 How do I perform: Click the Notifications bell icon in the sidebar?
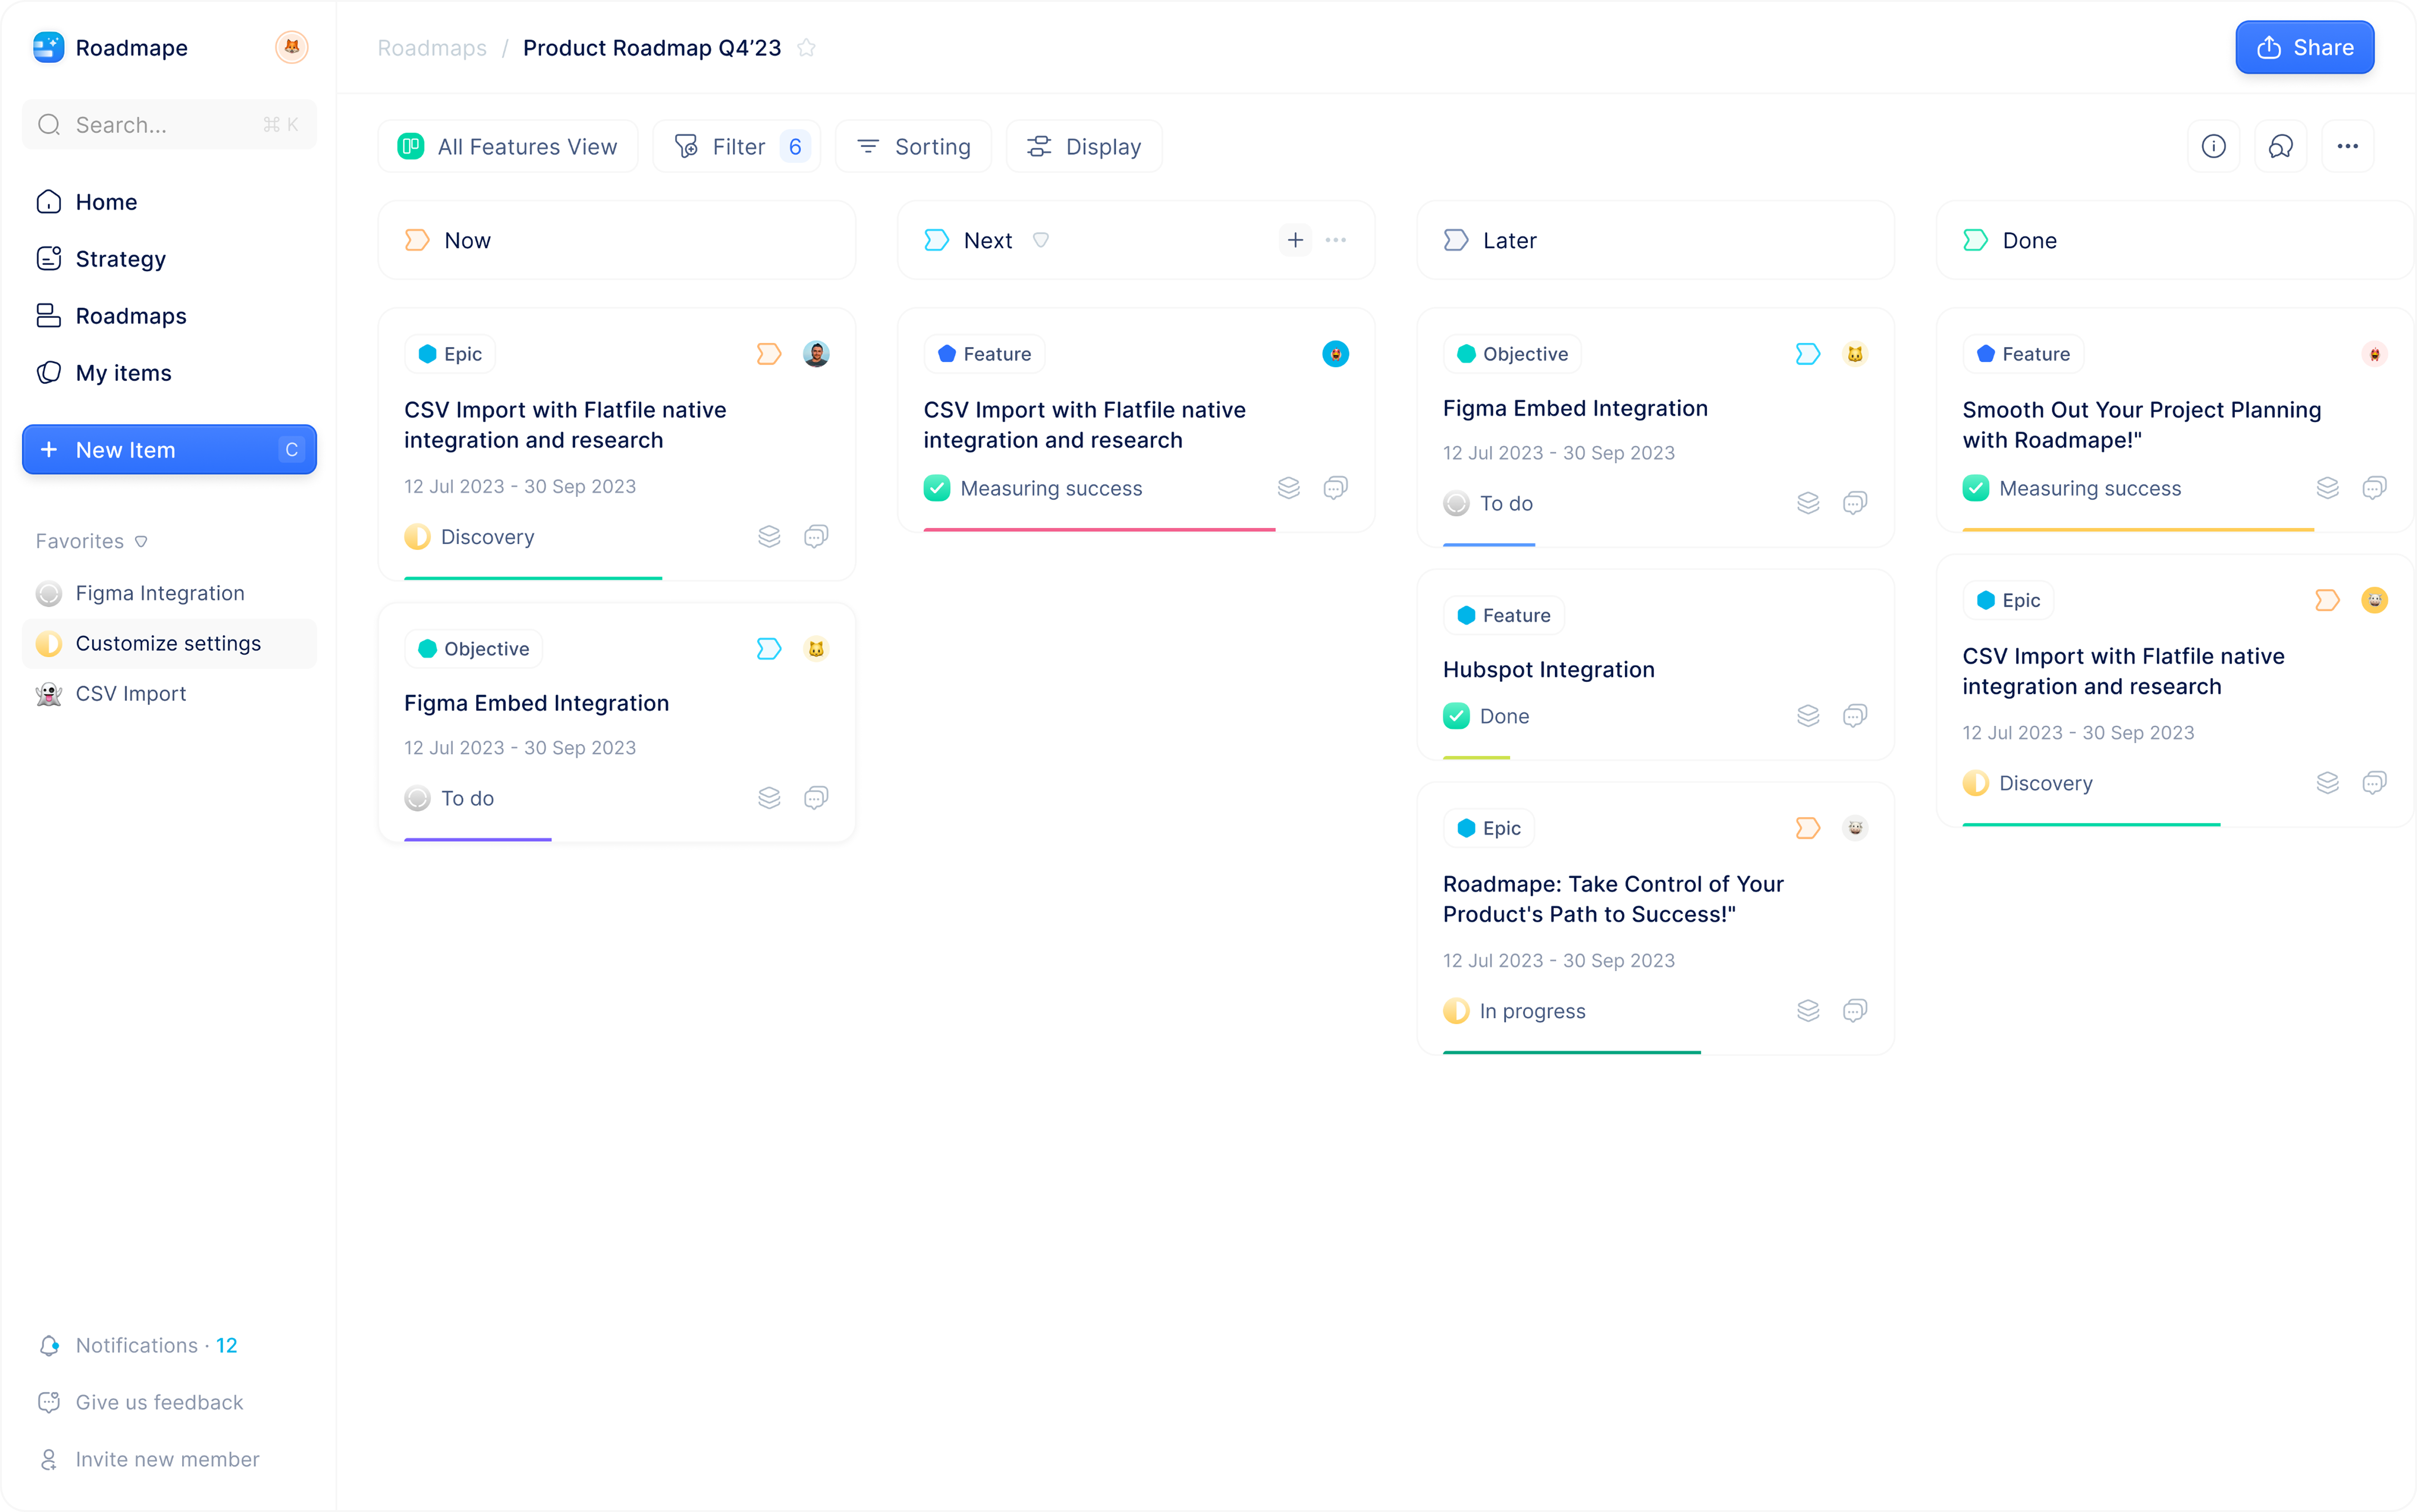(49, 1345)
